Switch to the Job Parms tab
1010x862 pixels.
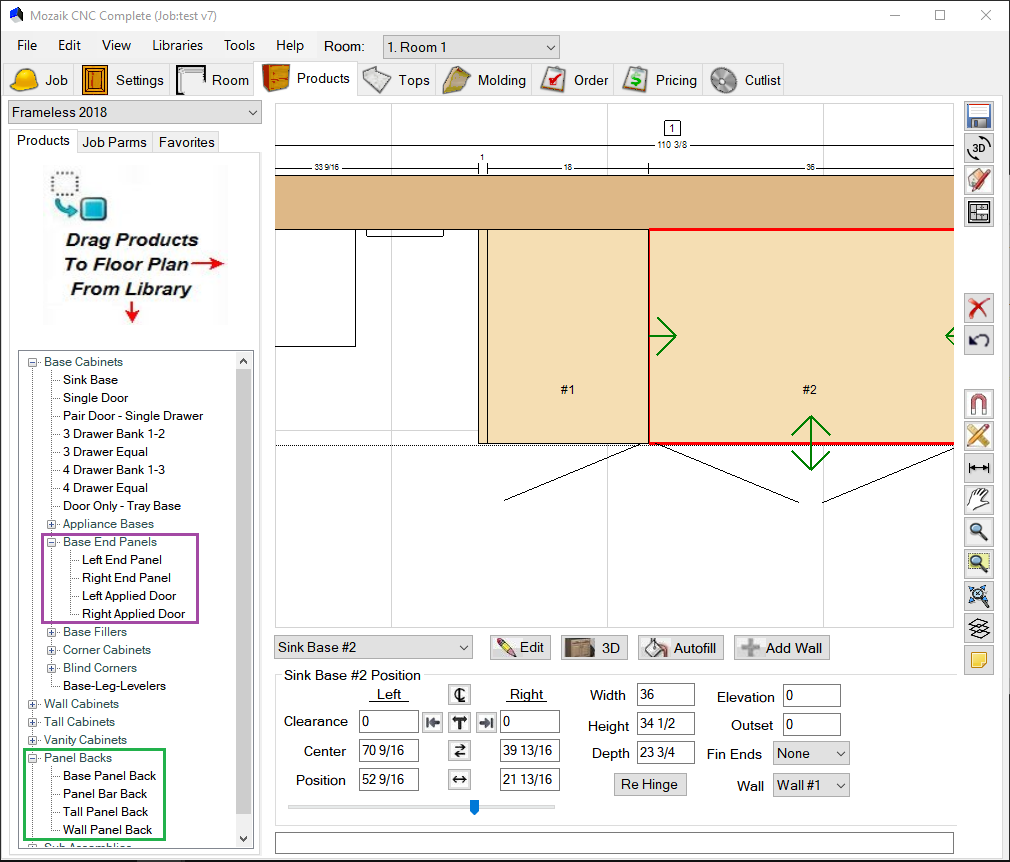[114, 142]
